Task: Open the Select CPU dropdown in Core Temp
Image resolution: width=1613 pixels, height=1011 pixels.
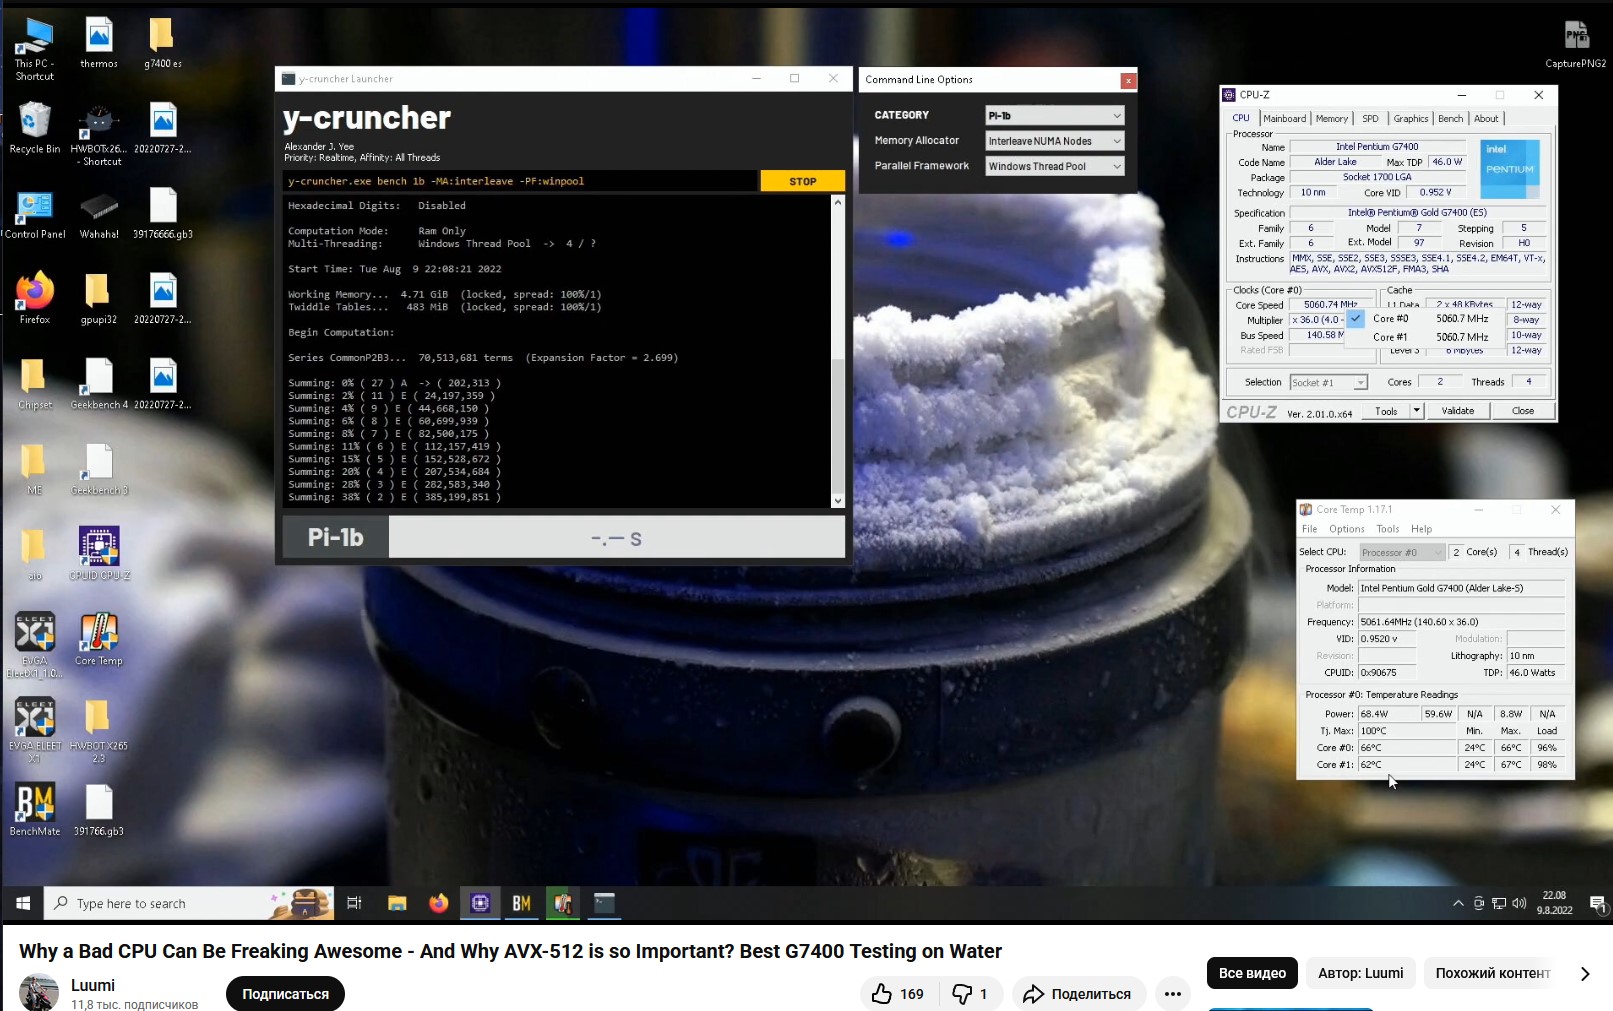Action: point(1402,552)
